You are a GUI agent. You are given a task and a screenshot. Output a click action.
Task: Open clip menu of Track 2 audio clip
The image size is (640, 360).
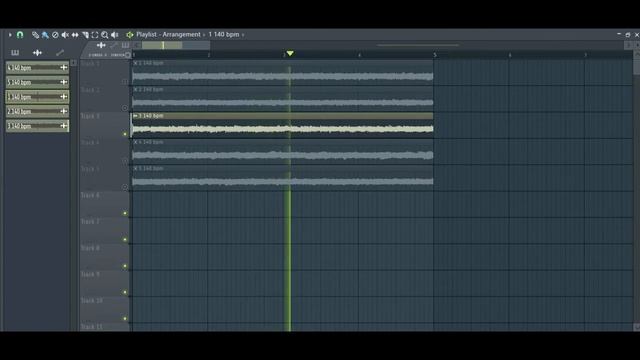pos(136,89)
